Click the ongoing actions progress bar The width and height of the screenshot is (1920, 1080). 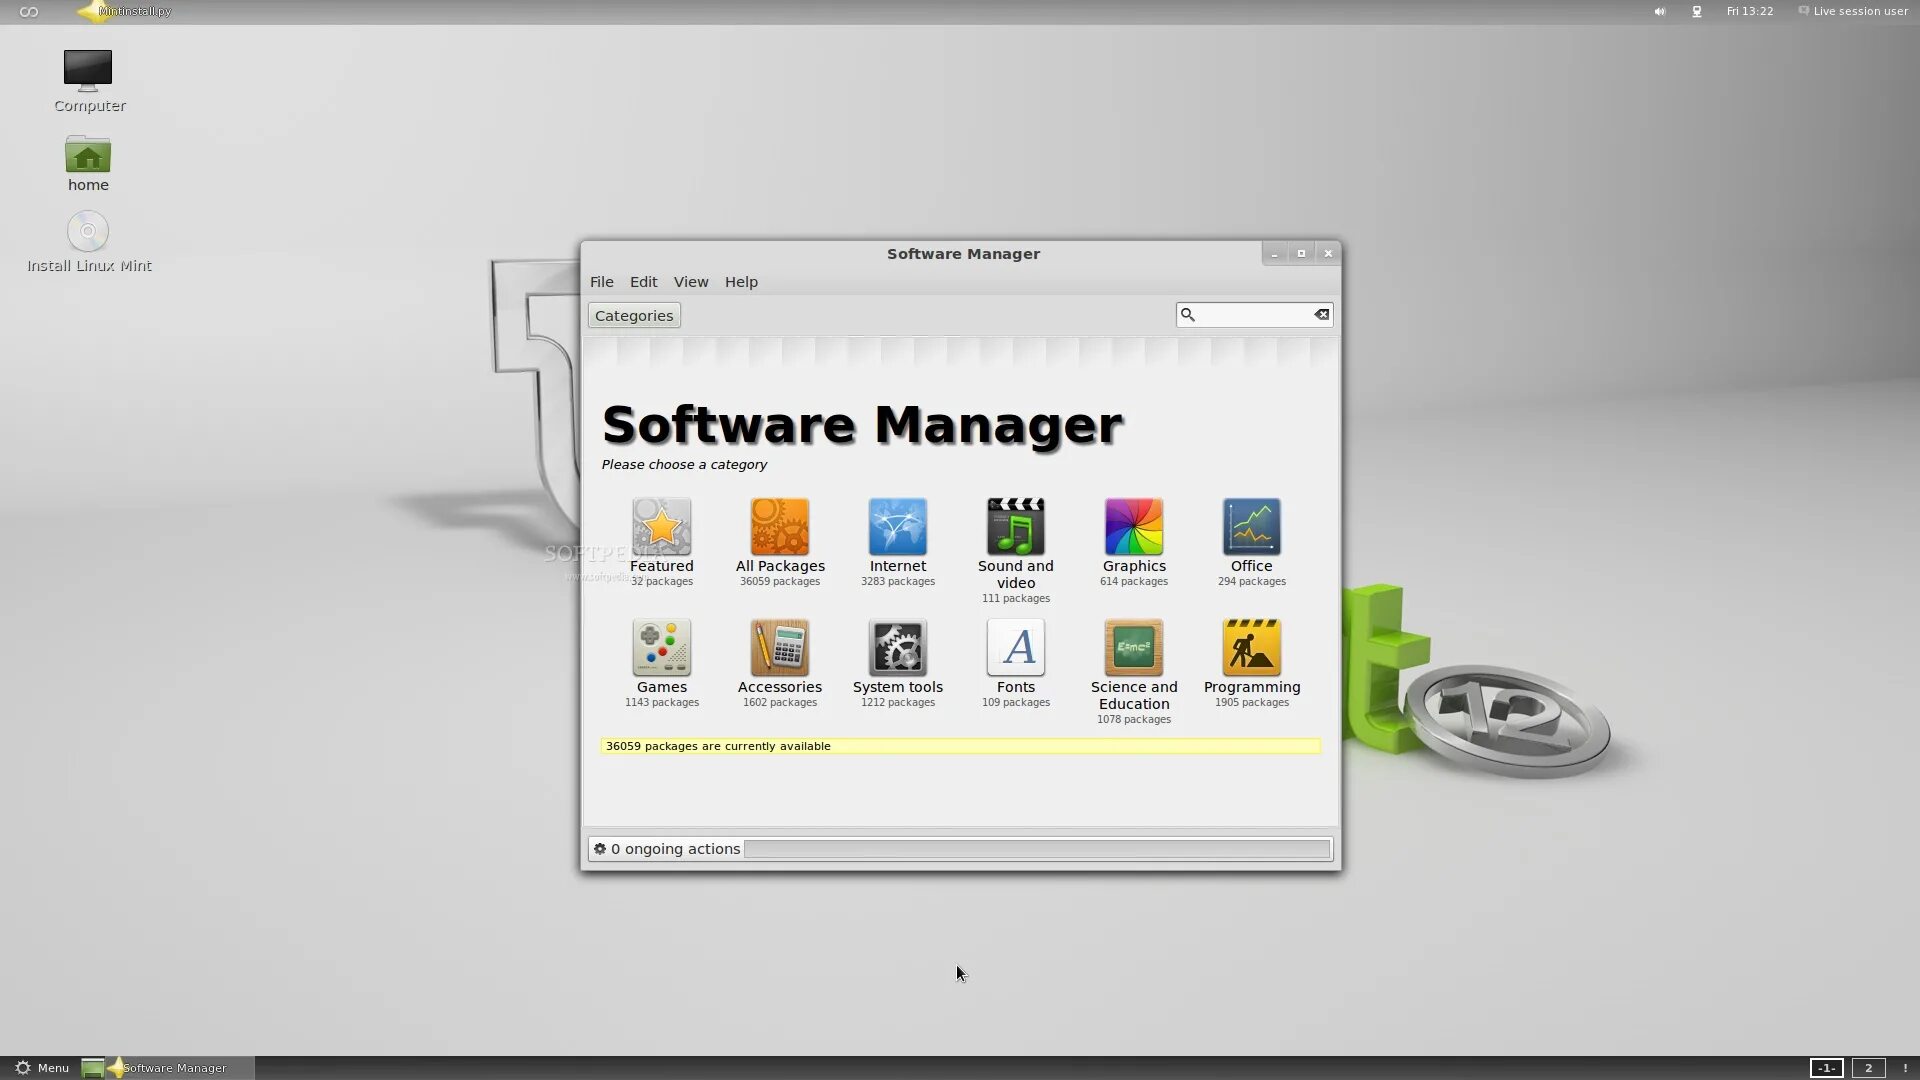coord(1037,849)
